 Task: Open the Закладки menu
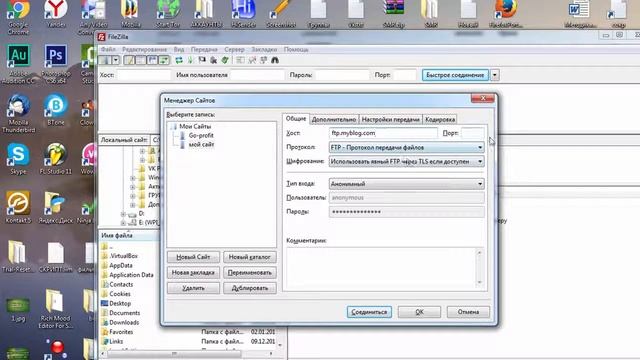[264, 49]
